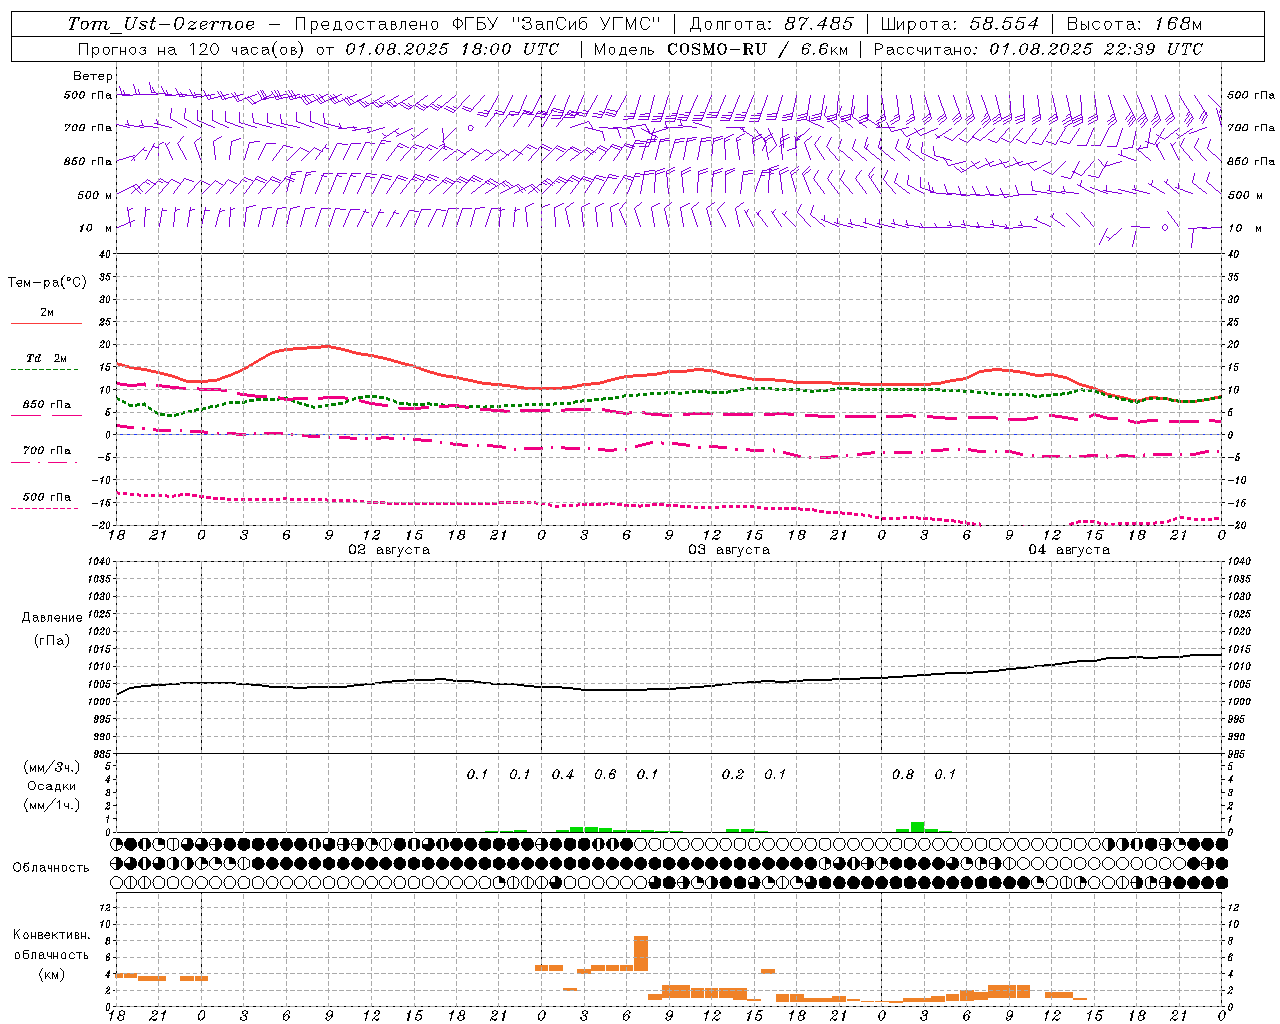Click the Конвективн. облачность label
The width and height of the screenshot is (1280, 1024).
click(x=51, y=945)
